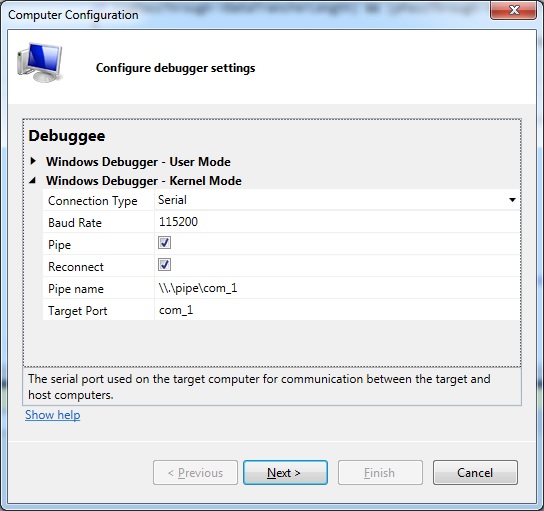Select the Serial connection type value
Screen dimensions: 544x511
(172, 200)
